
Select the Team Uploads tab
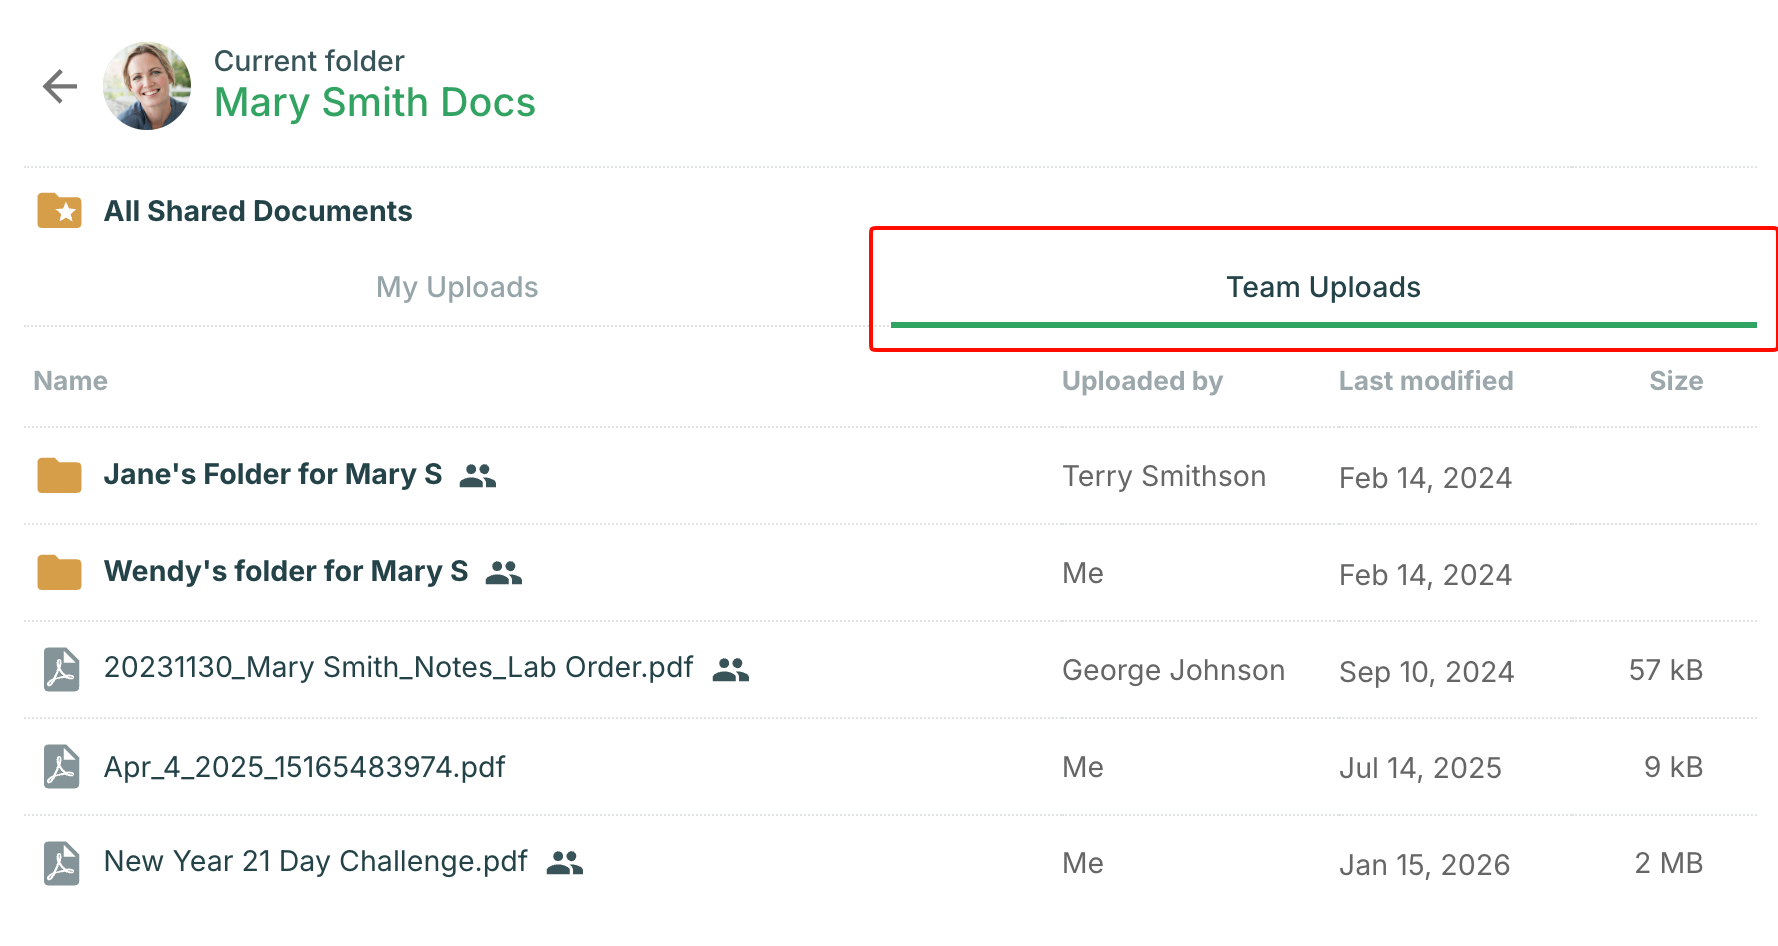1323,287
